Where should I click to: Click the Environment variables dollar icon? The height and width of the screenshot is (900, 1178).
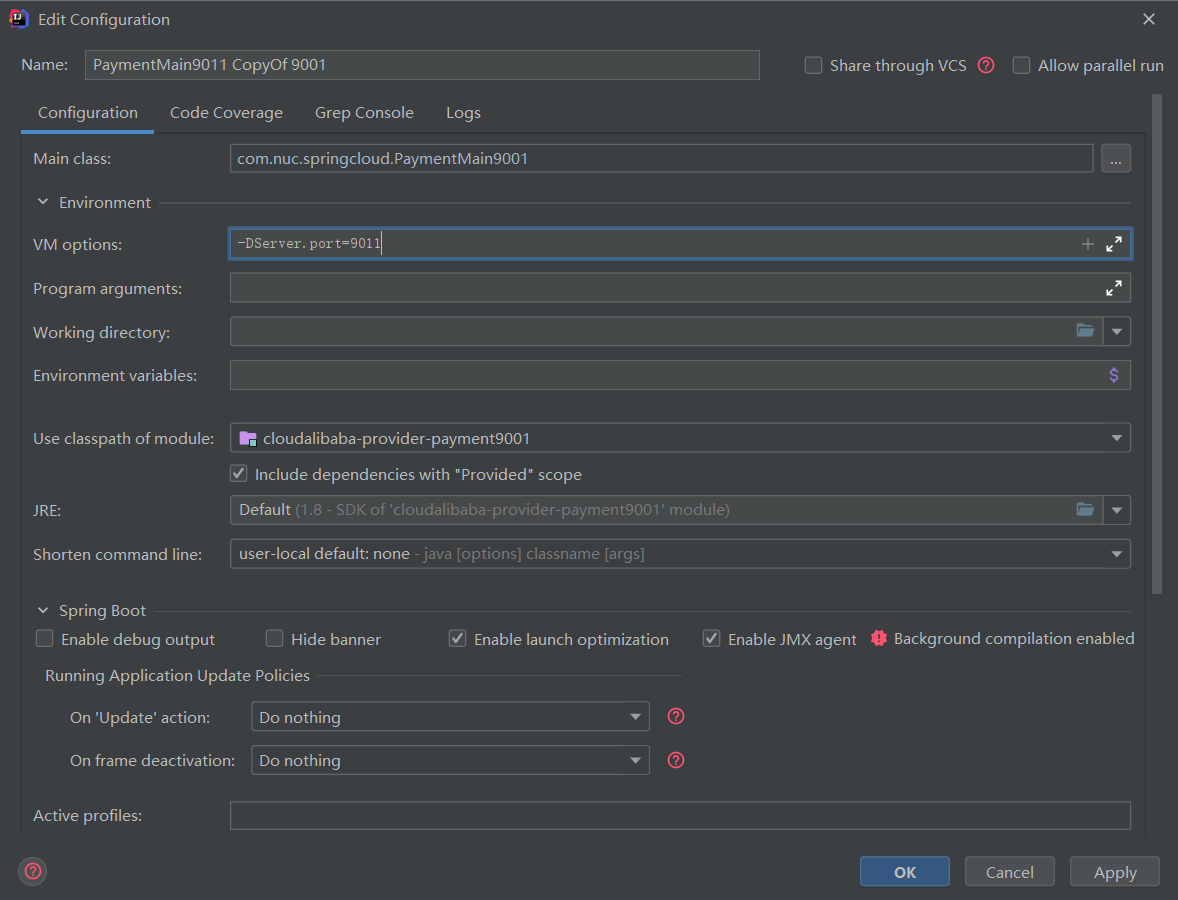[x=1113, y=375]
